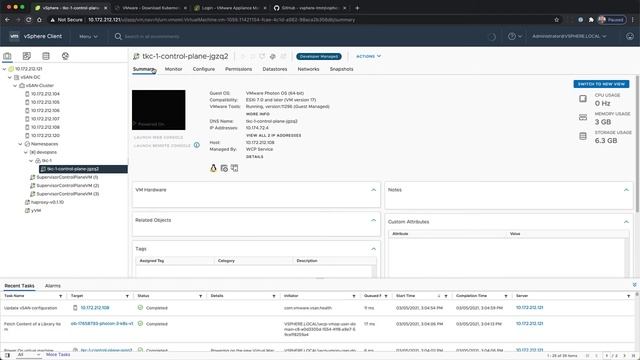Open the All filter dropdown in tasks footer
Image resolution: width=640 pixels, height=360 pixels.
click(x=29, y=355)
